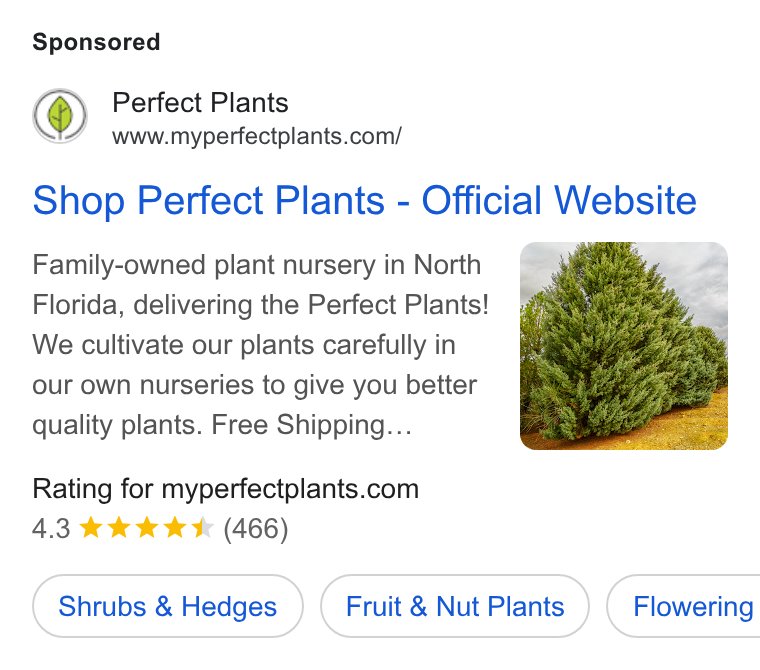Click the Perfect Plants green leaf logo
Image resolution: width=760 pixels, height=670 pixels.
[x=60, y=115]
